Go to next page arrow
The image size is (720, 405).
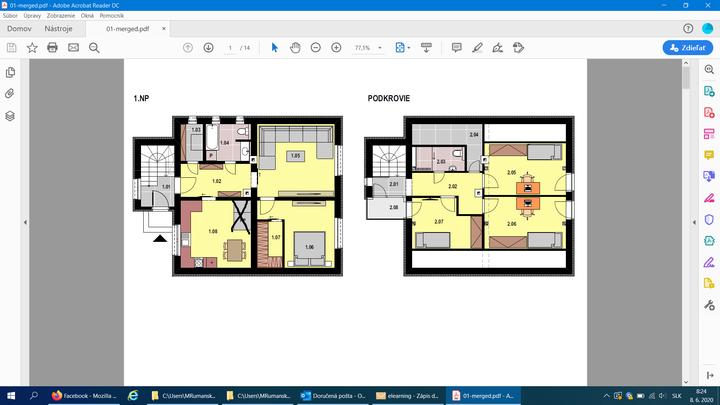(208, 48)
